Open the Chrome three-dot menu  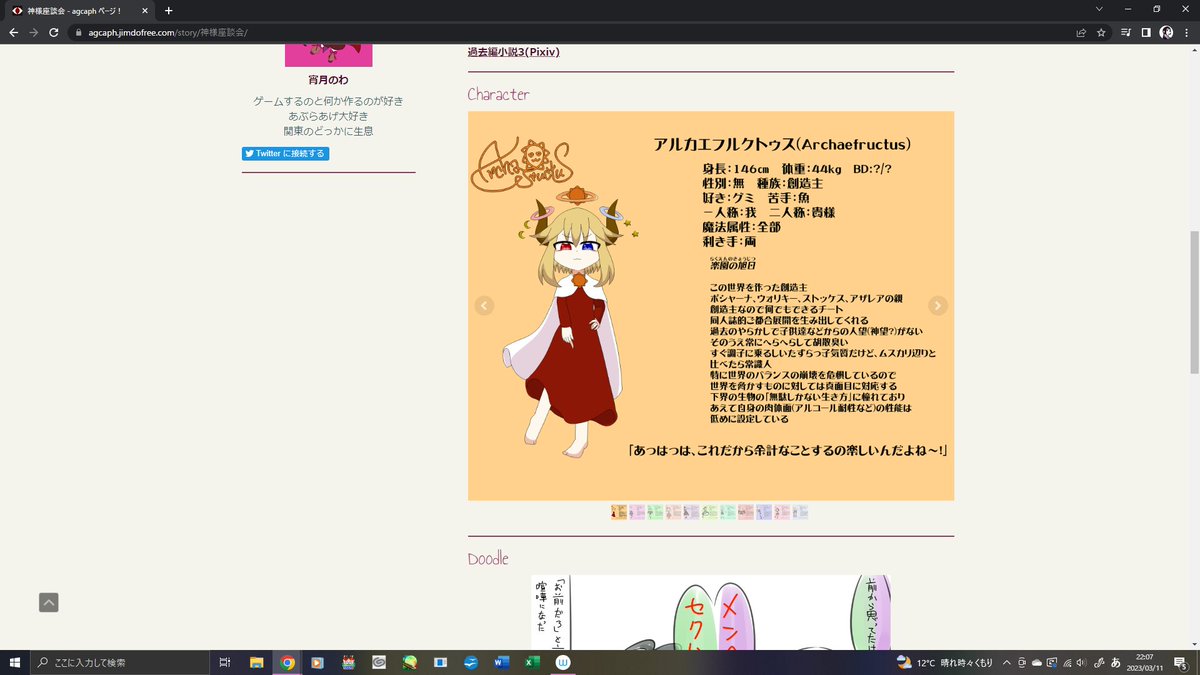pyautogui.click(x=1186, y=32)
